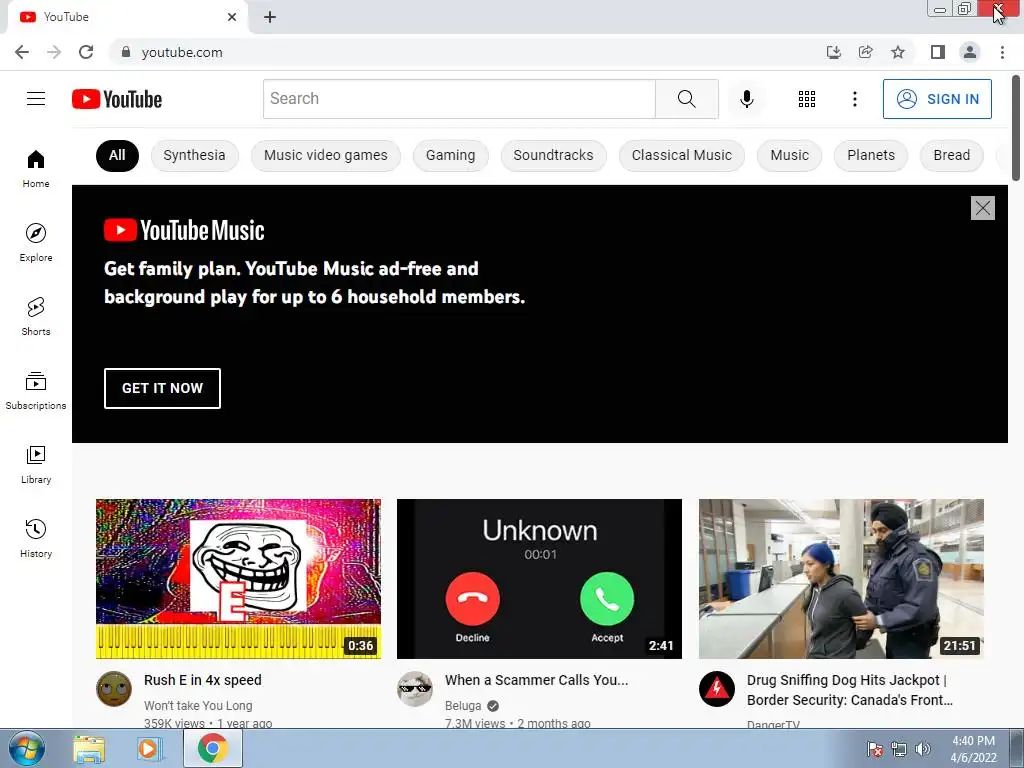This screenshot has height=768, width=1024.
Task: Click the install app icon in address bar
Action: (x=833, y=52)
